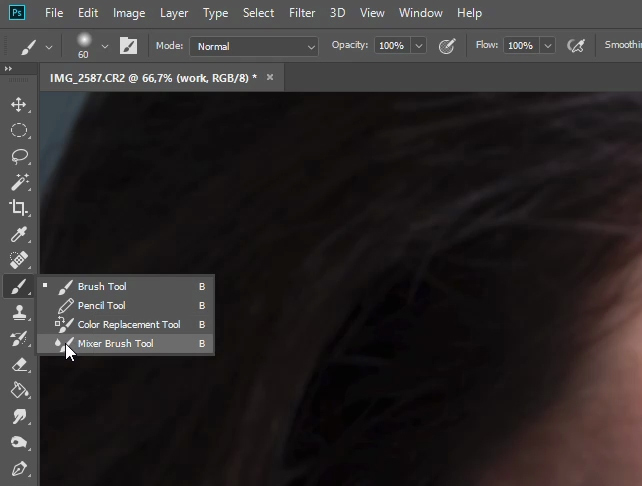Select the Paint Bucket tool
The image size is (642, 486).
coord(19,390)
